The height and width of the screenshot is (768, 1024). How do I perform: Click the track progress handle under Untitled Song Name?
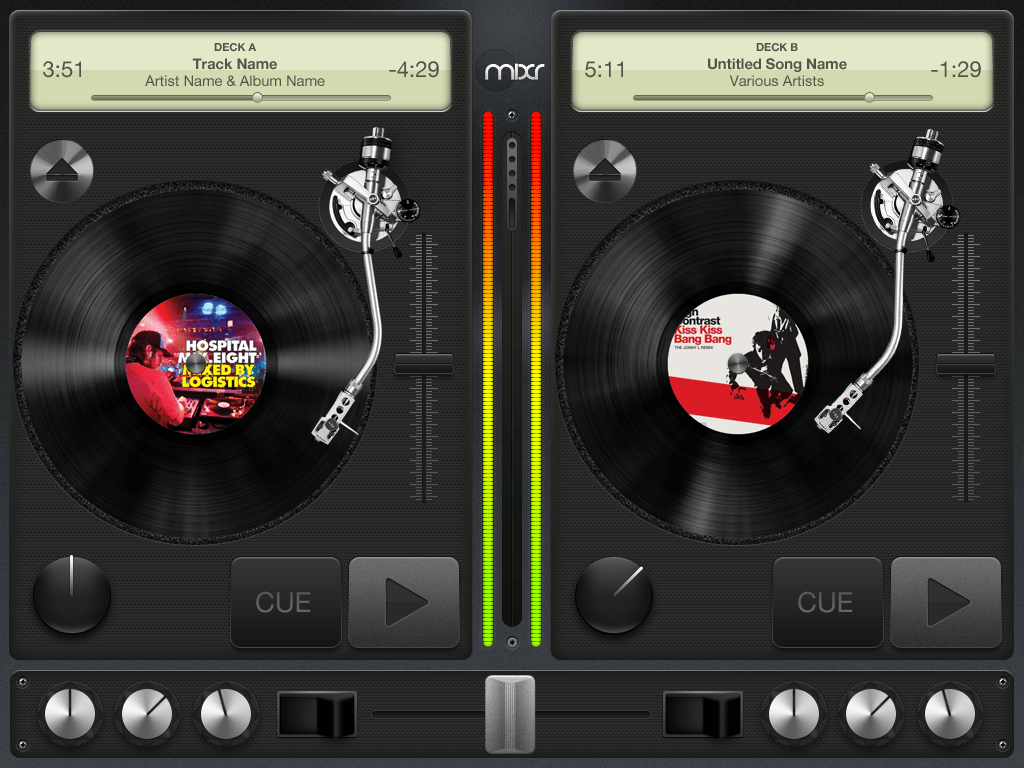869,99
